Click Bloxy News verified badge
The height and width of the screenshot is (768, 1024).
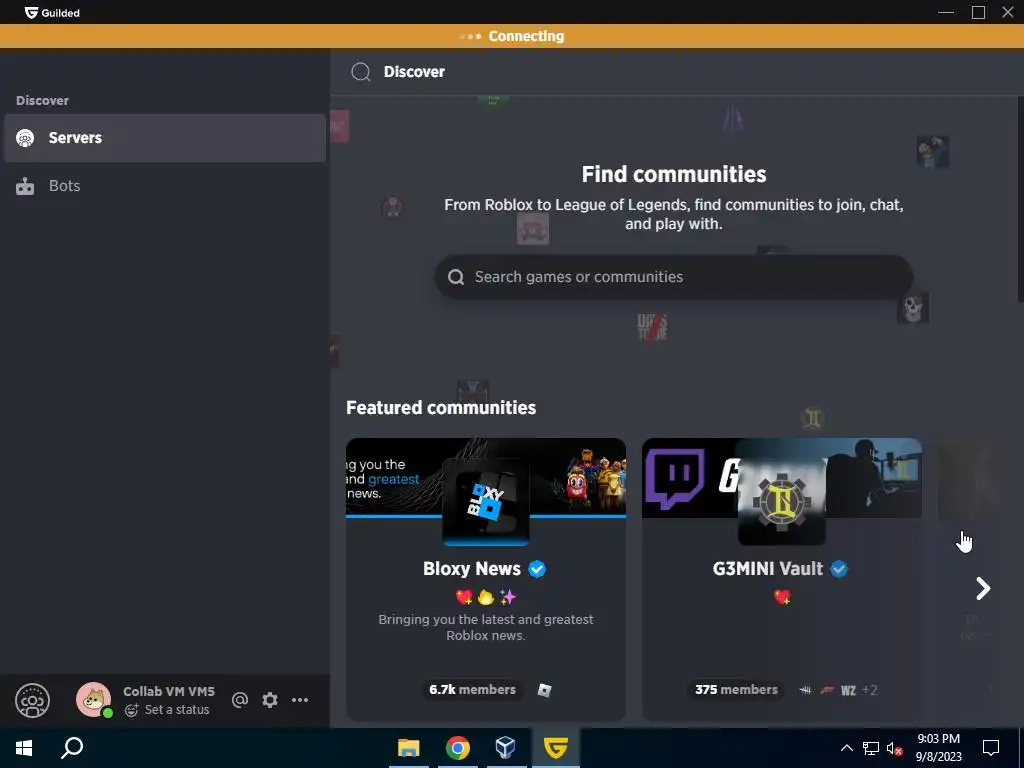(537, 569)
